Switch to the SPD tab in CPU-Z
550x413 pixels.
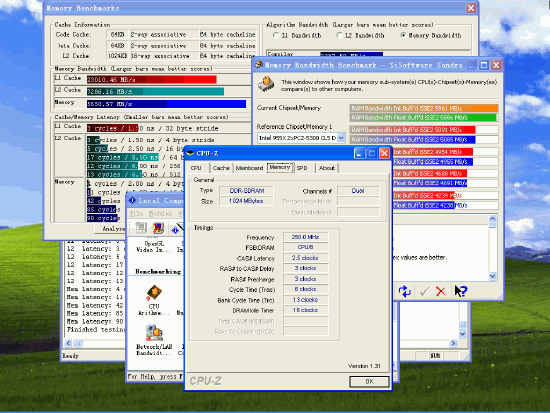[x=302, y=168]
